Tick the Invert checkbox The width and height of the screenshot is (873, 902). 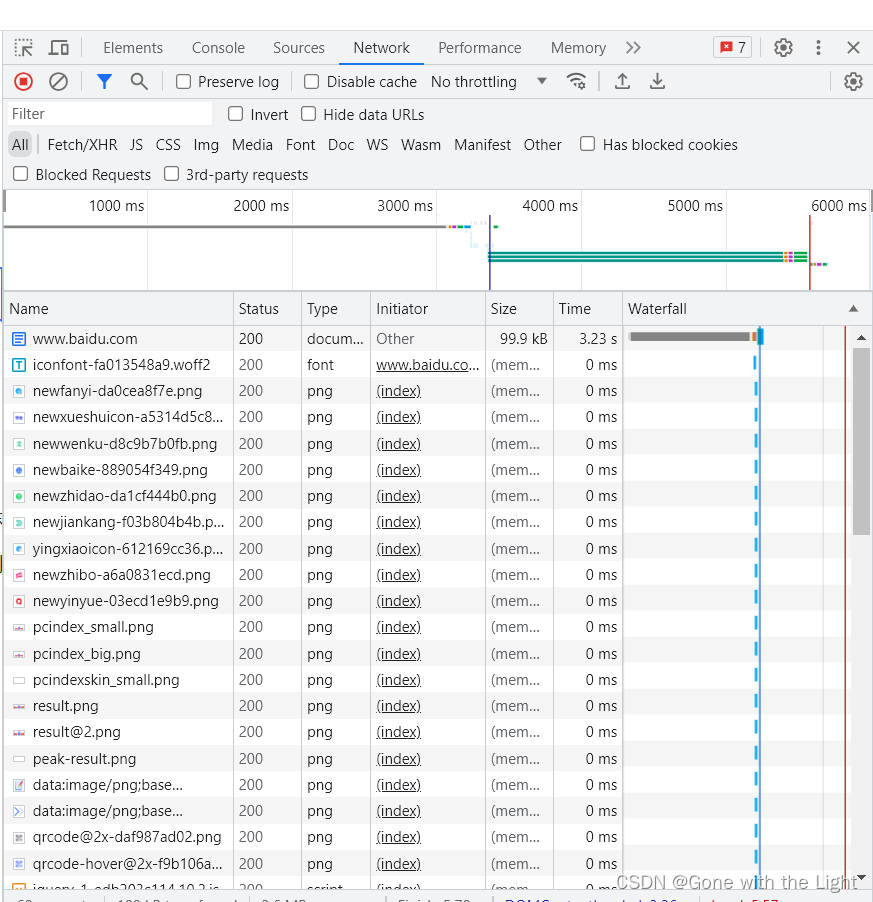point(235,114)
